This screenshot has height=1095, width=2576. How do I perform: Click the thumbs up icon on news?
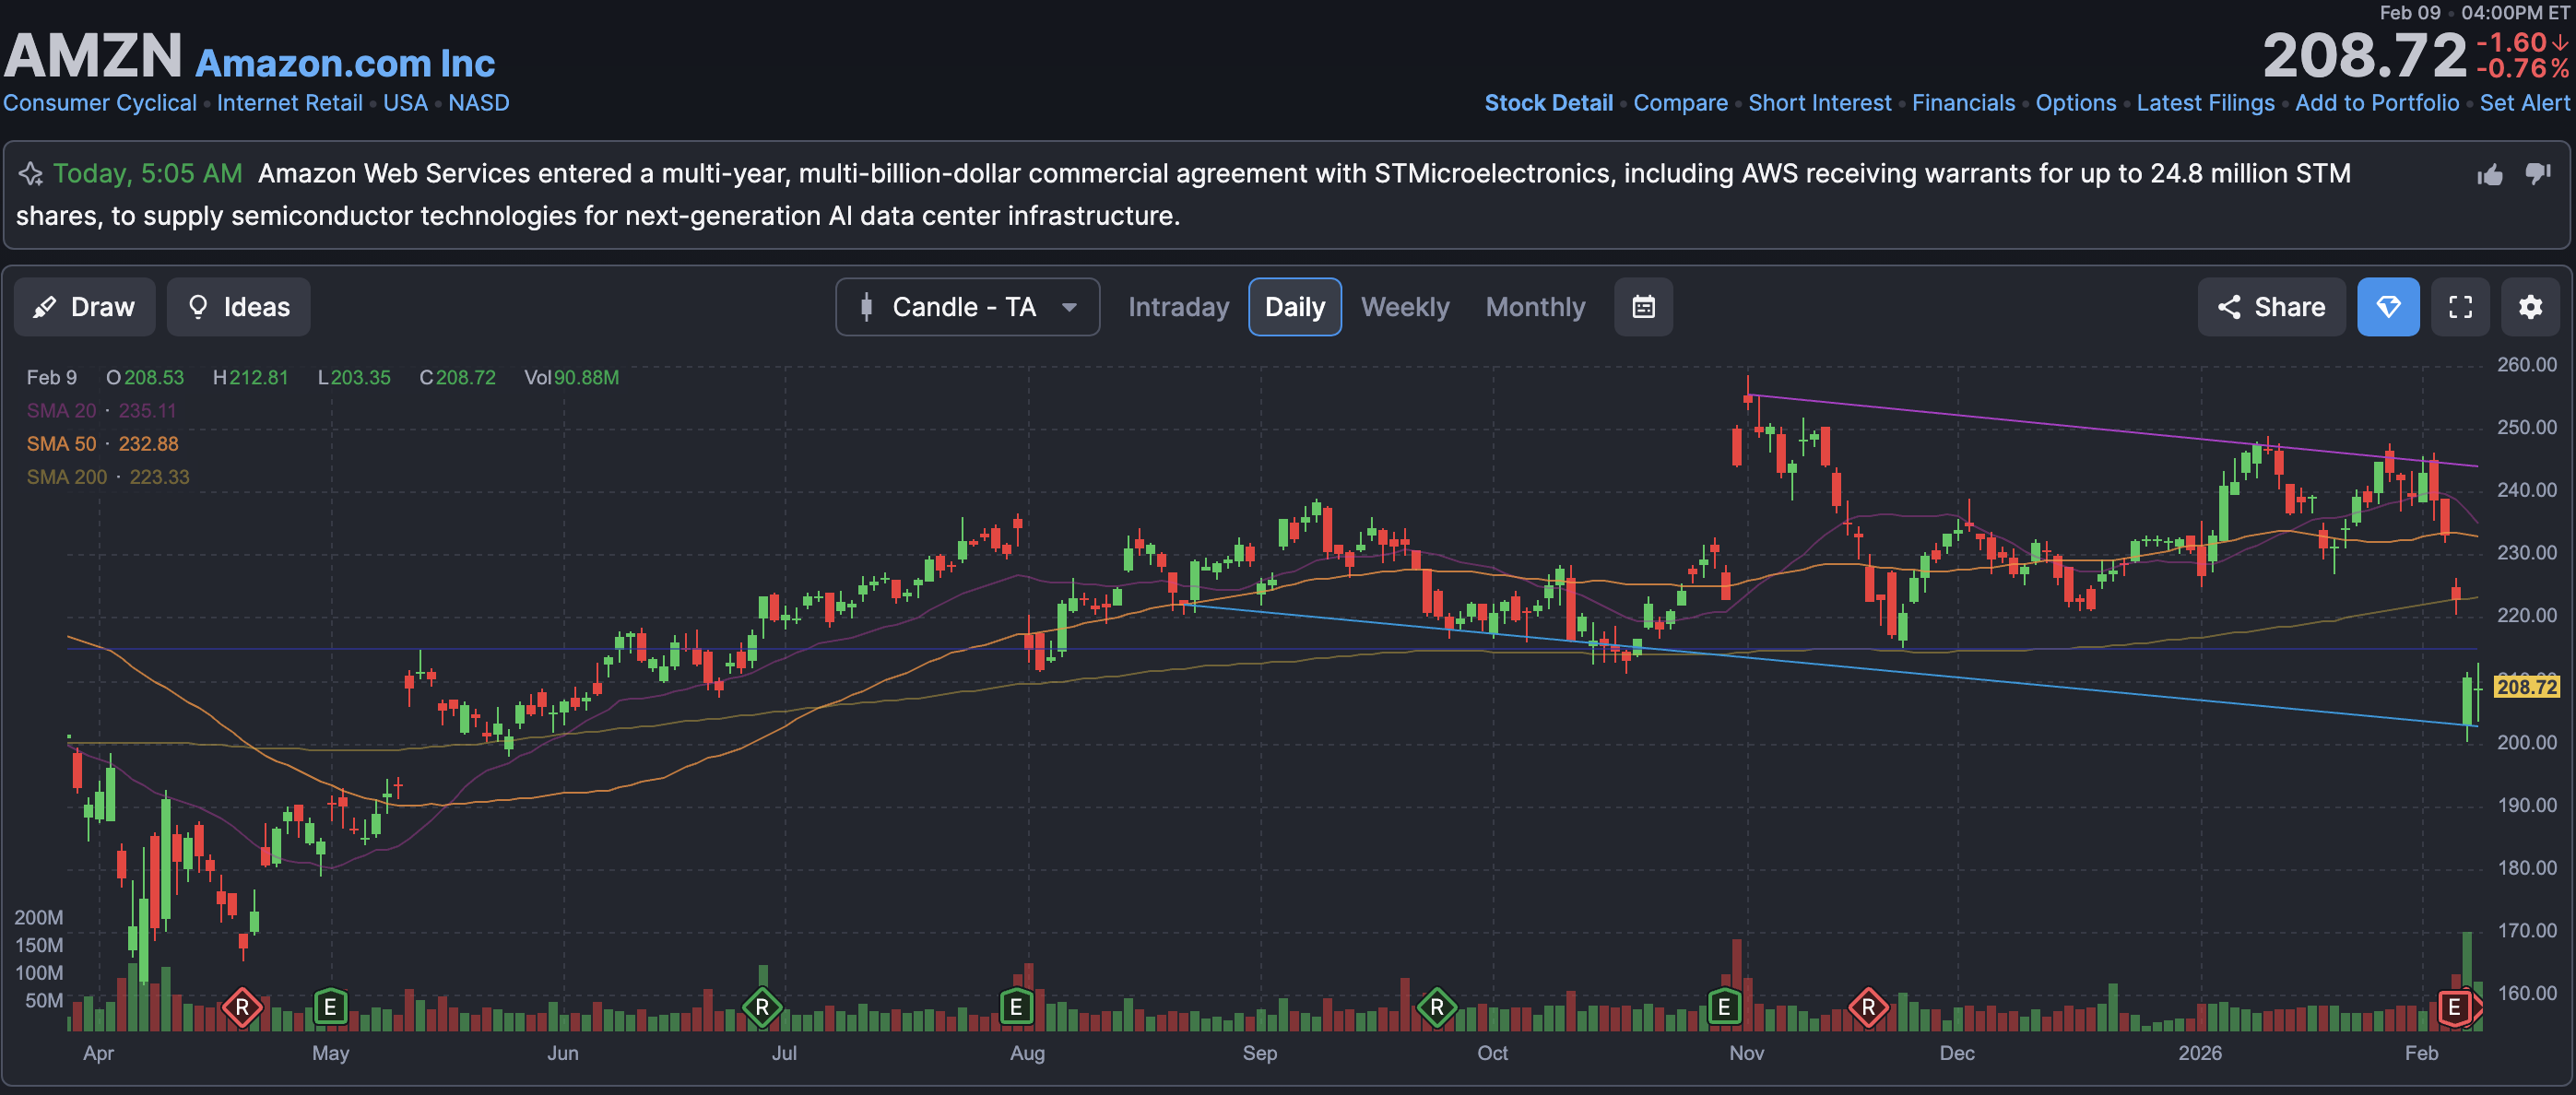[x=2489, y=175]
